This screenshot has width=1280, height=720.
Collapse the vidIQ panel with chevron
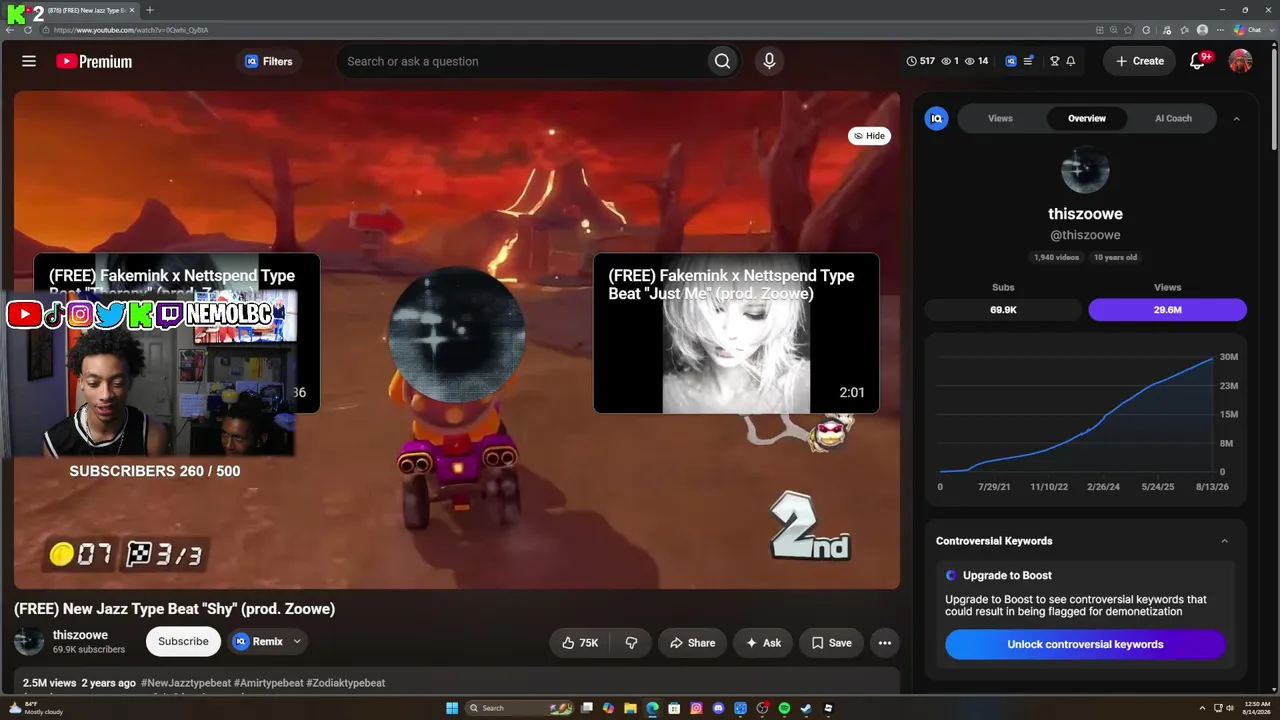pyautogui.click(x=1236, y=118)
